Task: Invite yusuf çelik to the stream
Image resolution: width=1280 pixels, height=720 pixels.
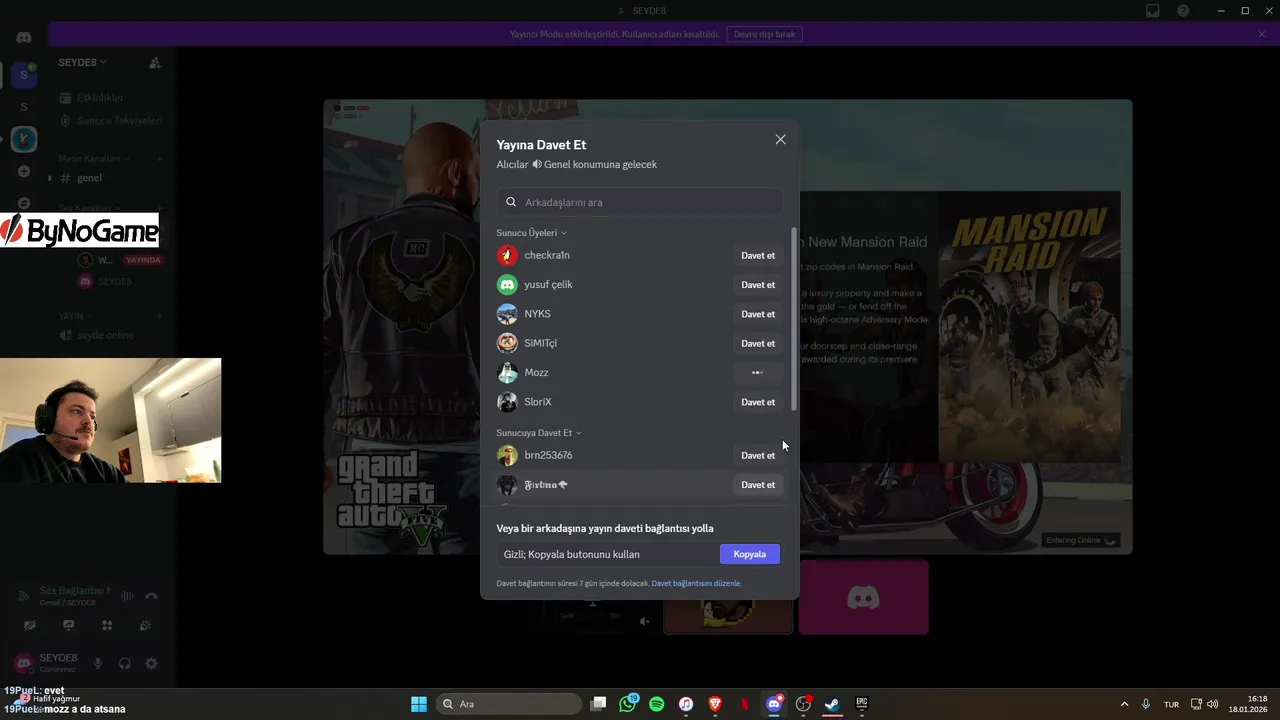Action: coord(758,285)
